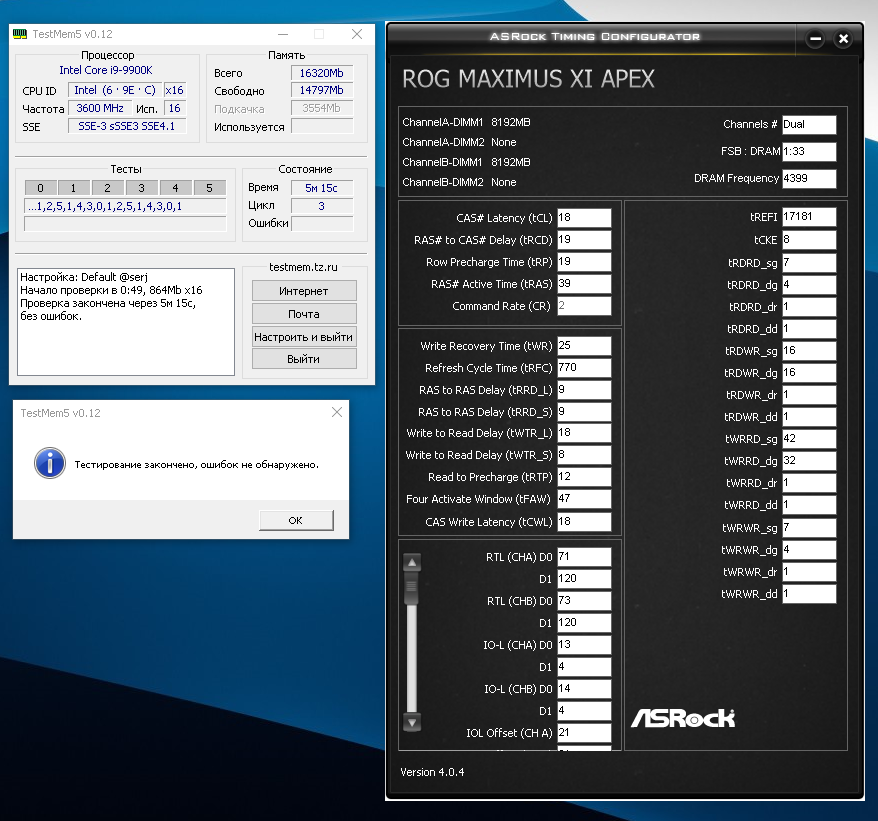This screenshot has height=821, width=878.
Task: Click the ASRock logo
Action: point(683,718)
